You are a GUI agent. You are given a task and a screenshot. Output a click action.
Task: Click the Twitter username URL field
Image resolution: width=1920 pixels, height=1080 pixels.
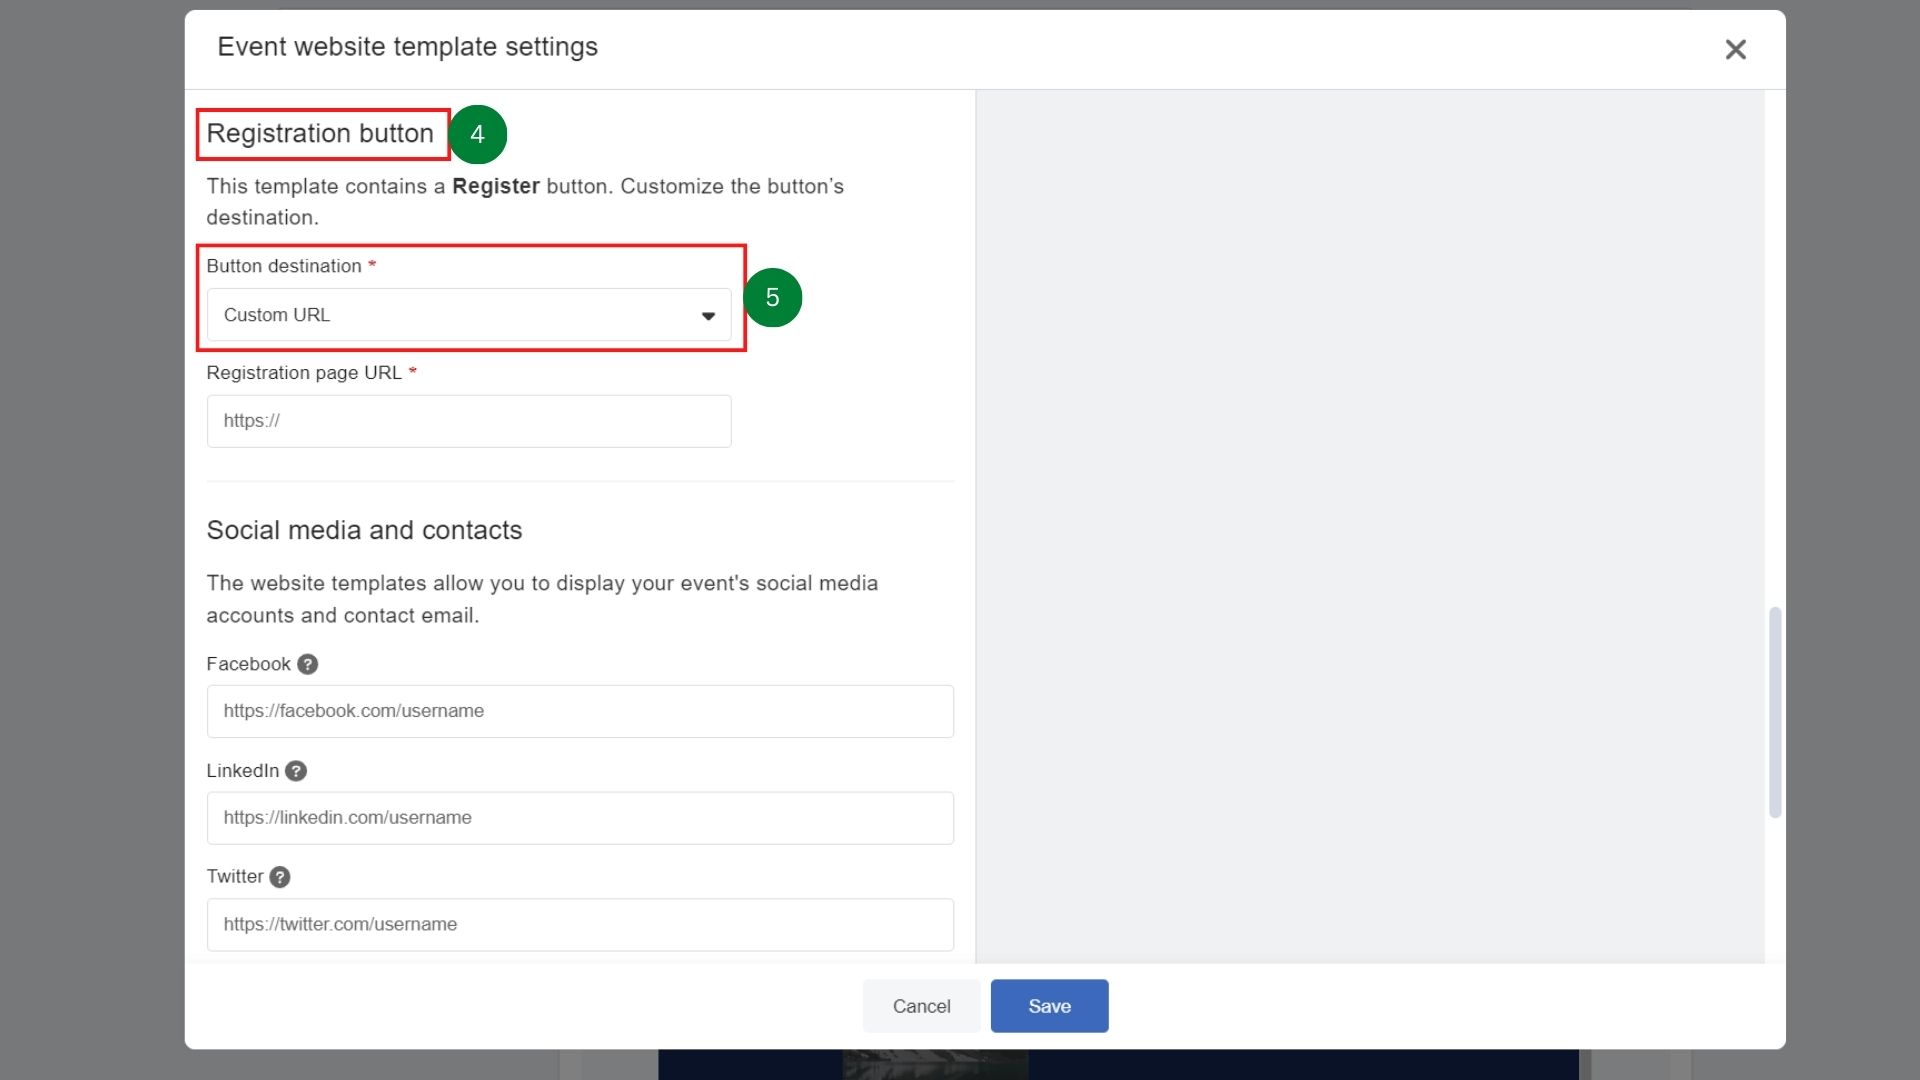(x=579, y=924)
